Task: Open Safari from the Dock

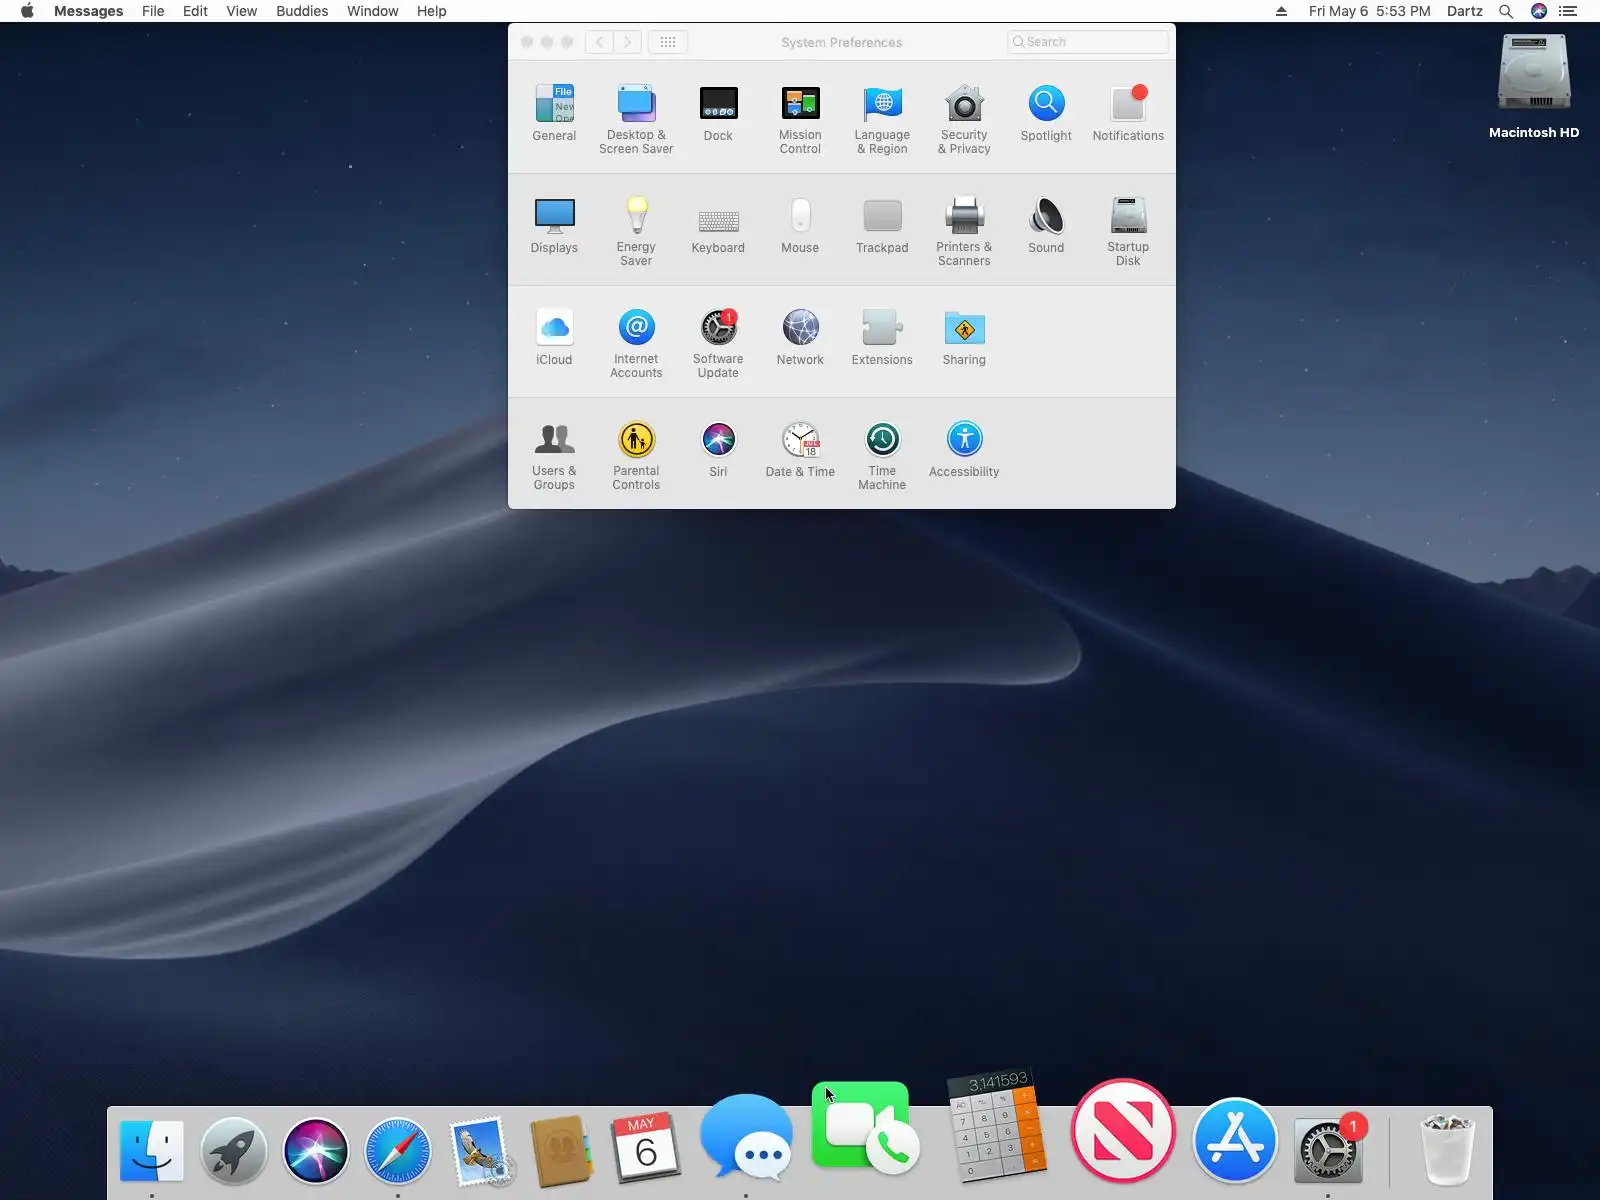Action: coord(398,1151)
